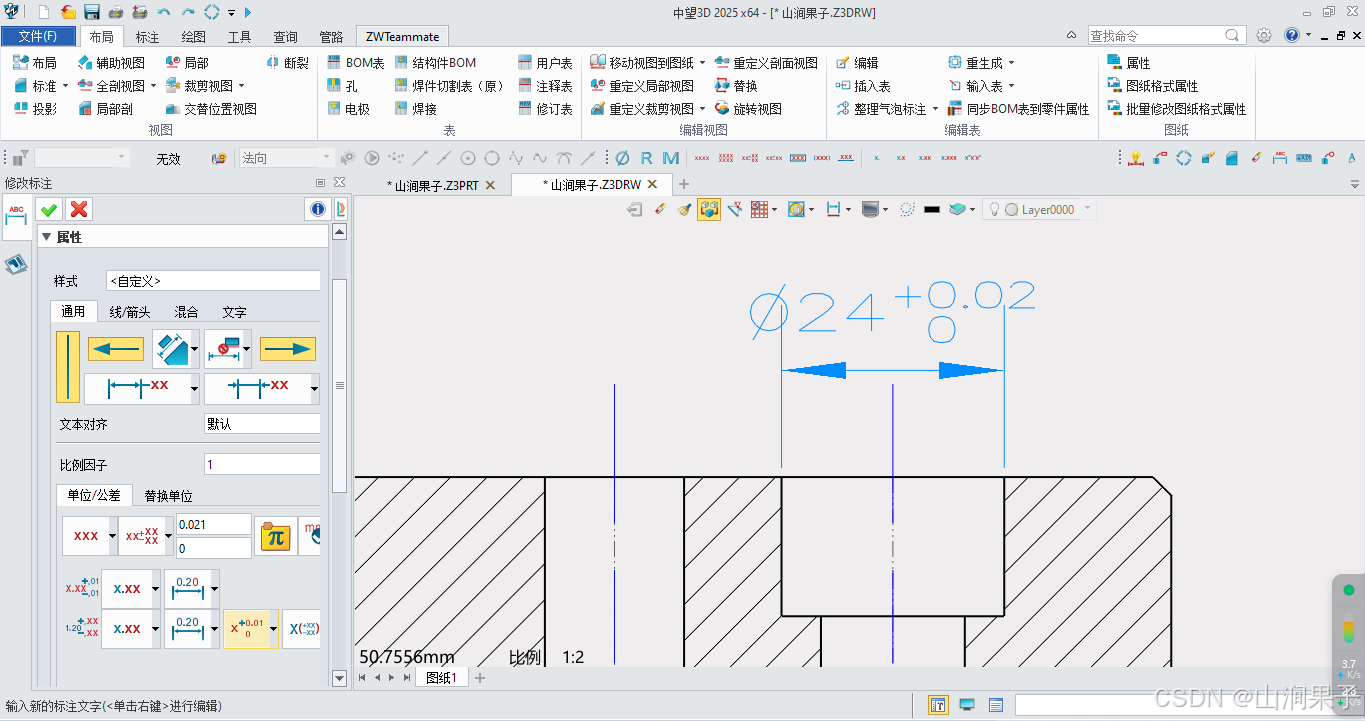The width and height of the screenshot is (1365, 721).
Task: Click the 重定义剖面视图 button
Action: pyautogui.click(x=767, y=63)
